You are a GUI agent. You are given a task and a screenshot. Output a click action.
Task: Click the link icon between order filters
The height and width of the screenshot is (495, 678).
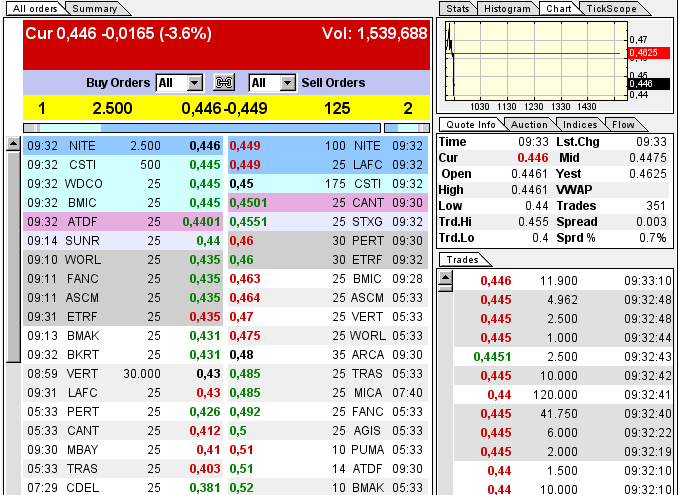tap(224, 82)
